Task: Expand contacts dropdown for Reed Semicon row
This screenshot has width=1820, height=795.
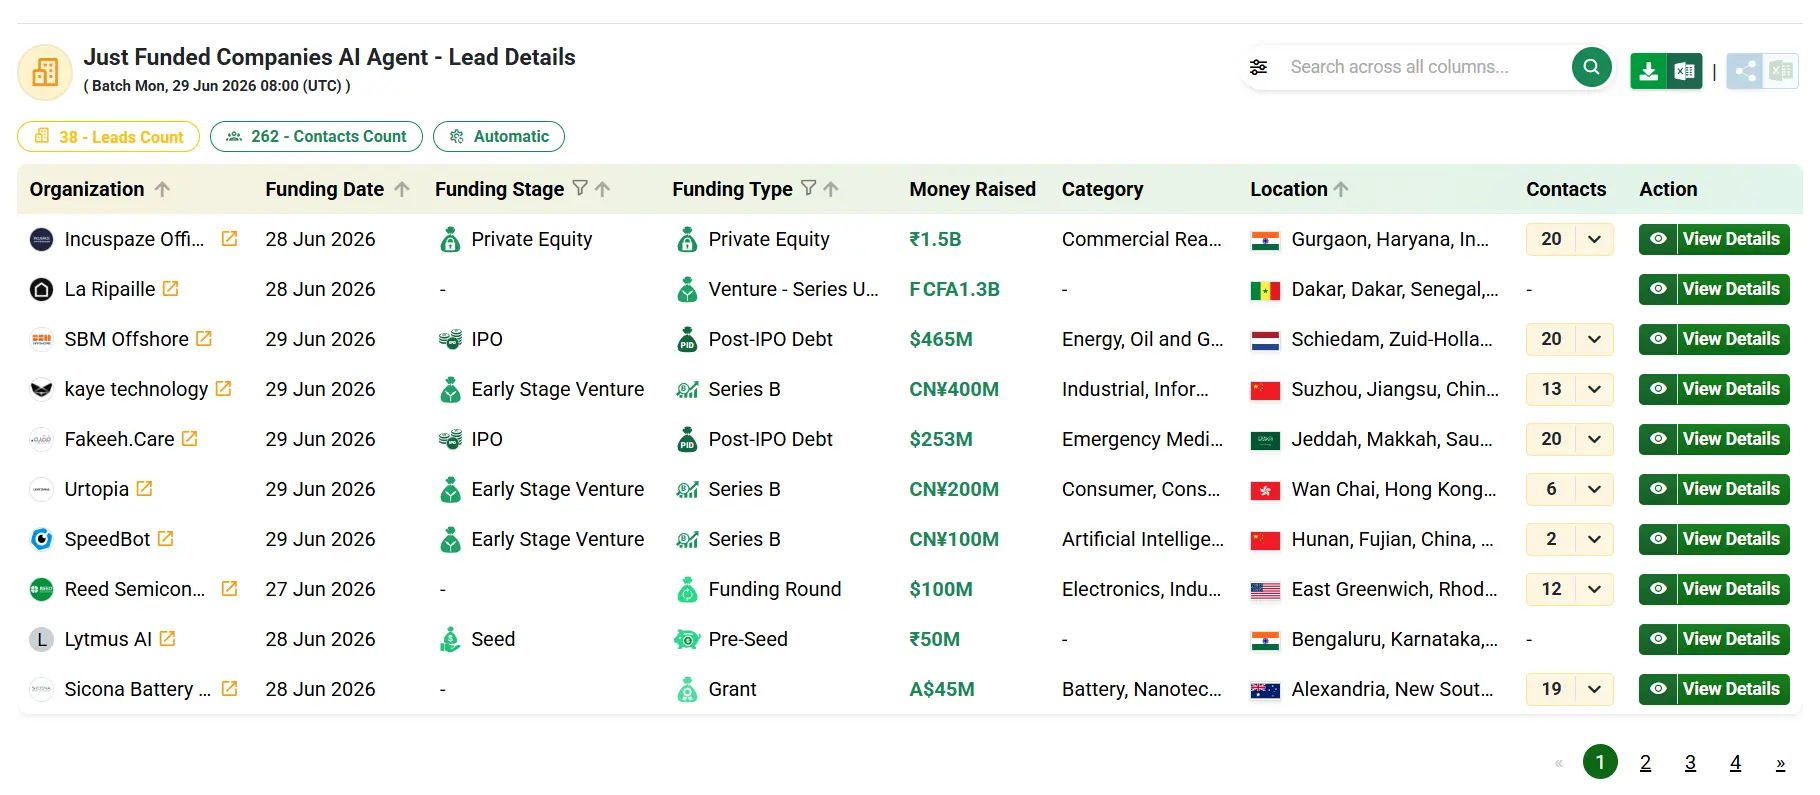Action: (x=1594, y=589)
